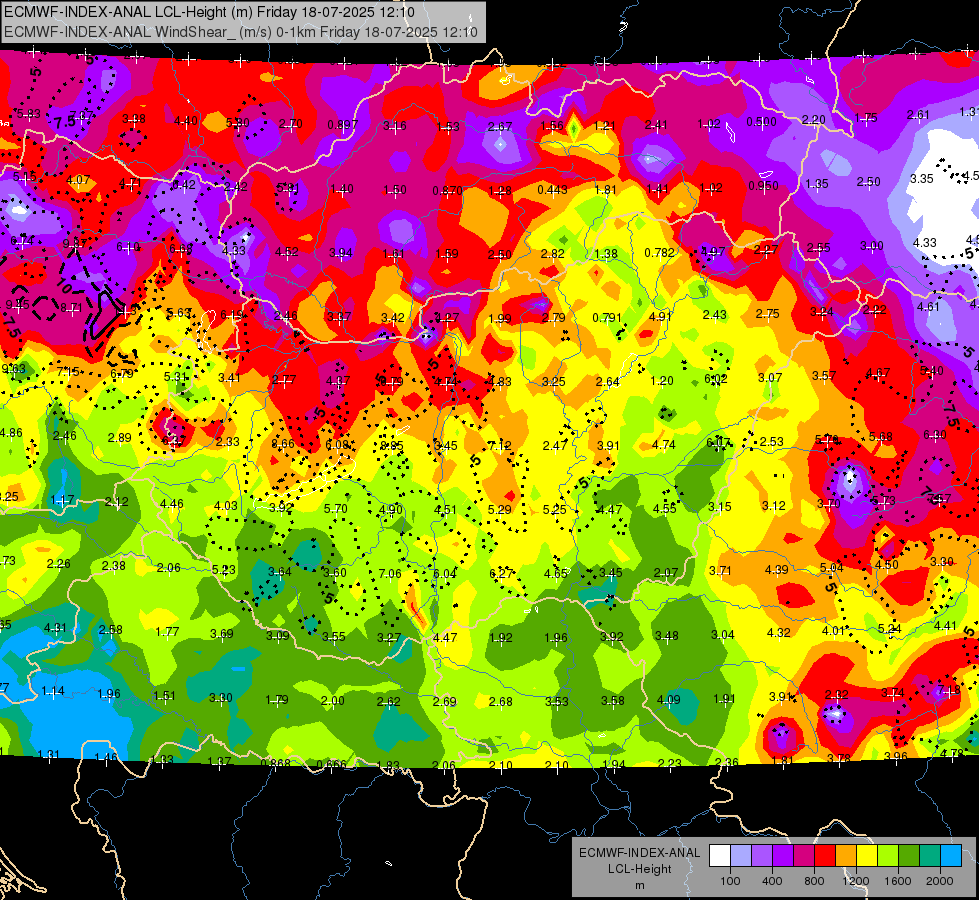Screen dimensions: 979x900
Task: Click the 100 legend scale label
Action: click(x=730, y=881)
